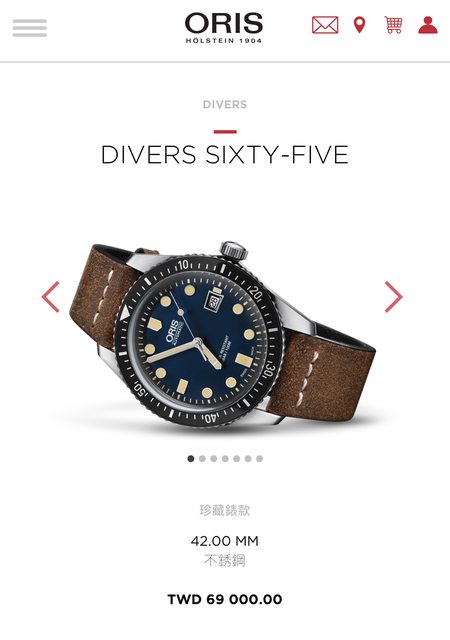Select the last carousel dot

point(259,459)
